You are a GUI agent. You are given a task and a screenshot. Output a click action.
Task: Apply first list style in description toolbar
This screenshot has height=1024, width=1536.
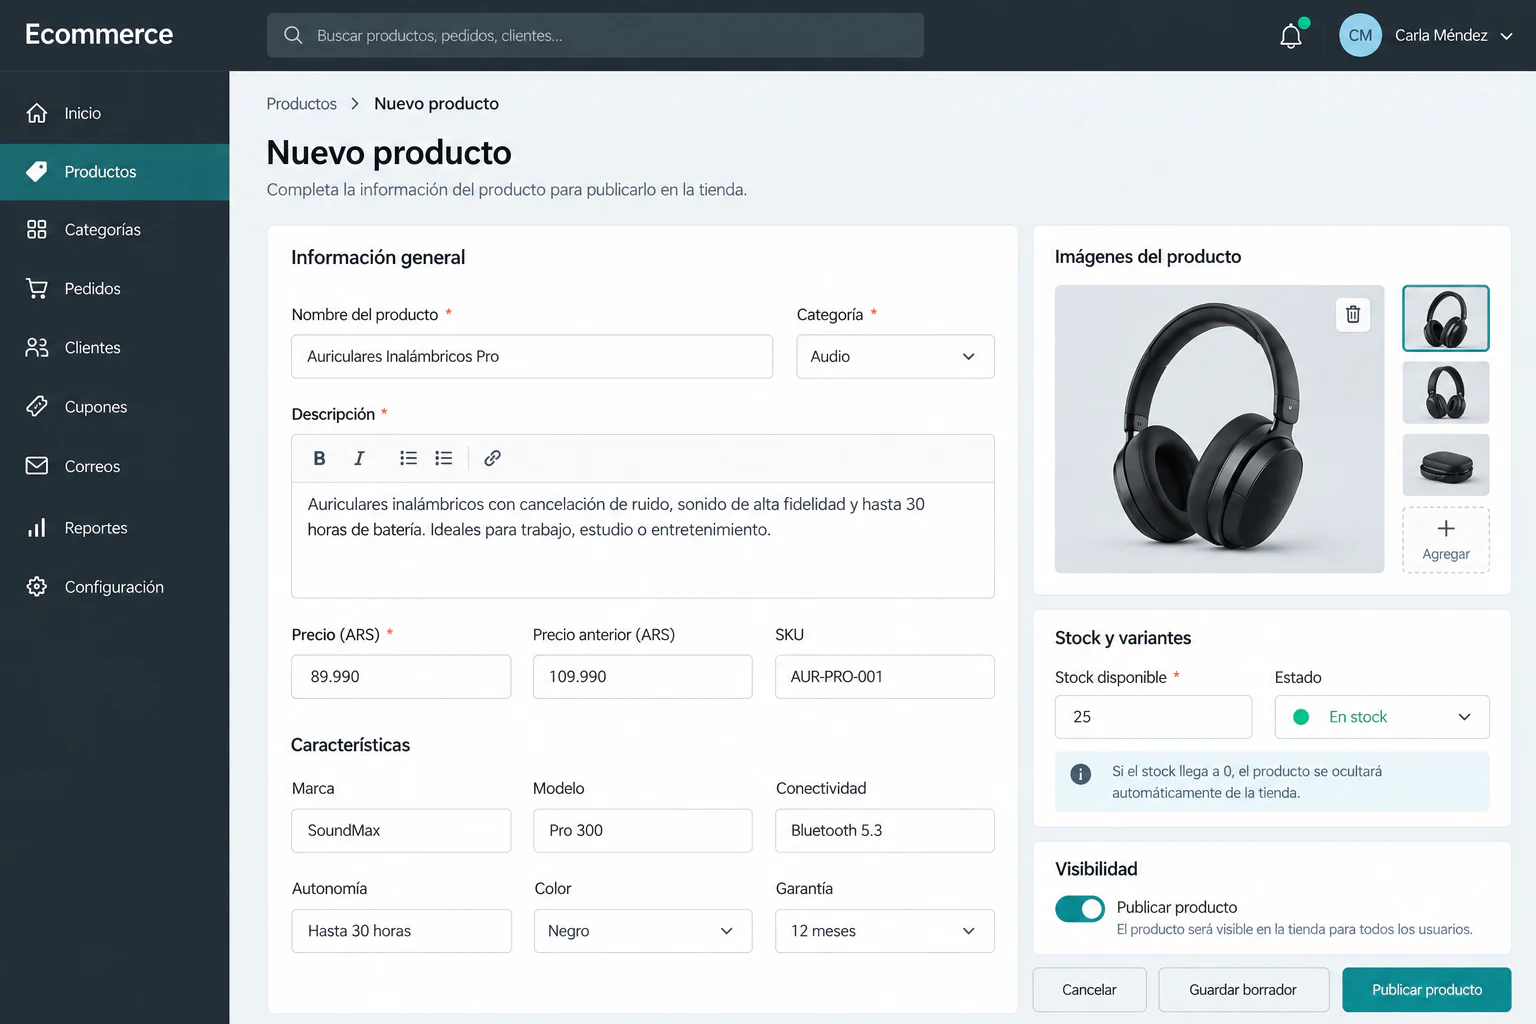pyautogui.click(x=408, y=458)
